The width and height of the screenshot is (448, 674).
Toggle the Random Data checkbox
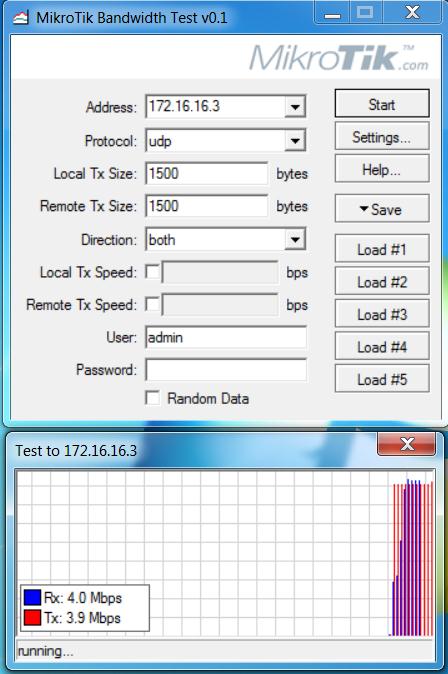152,398
